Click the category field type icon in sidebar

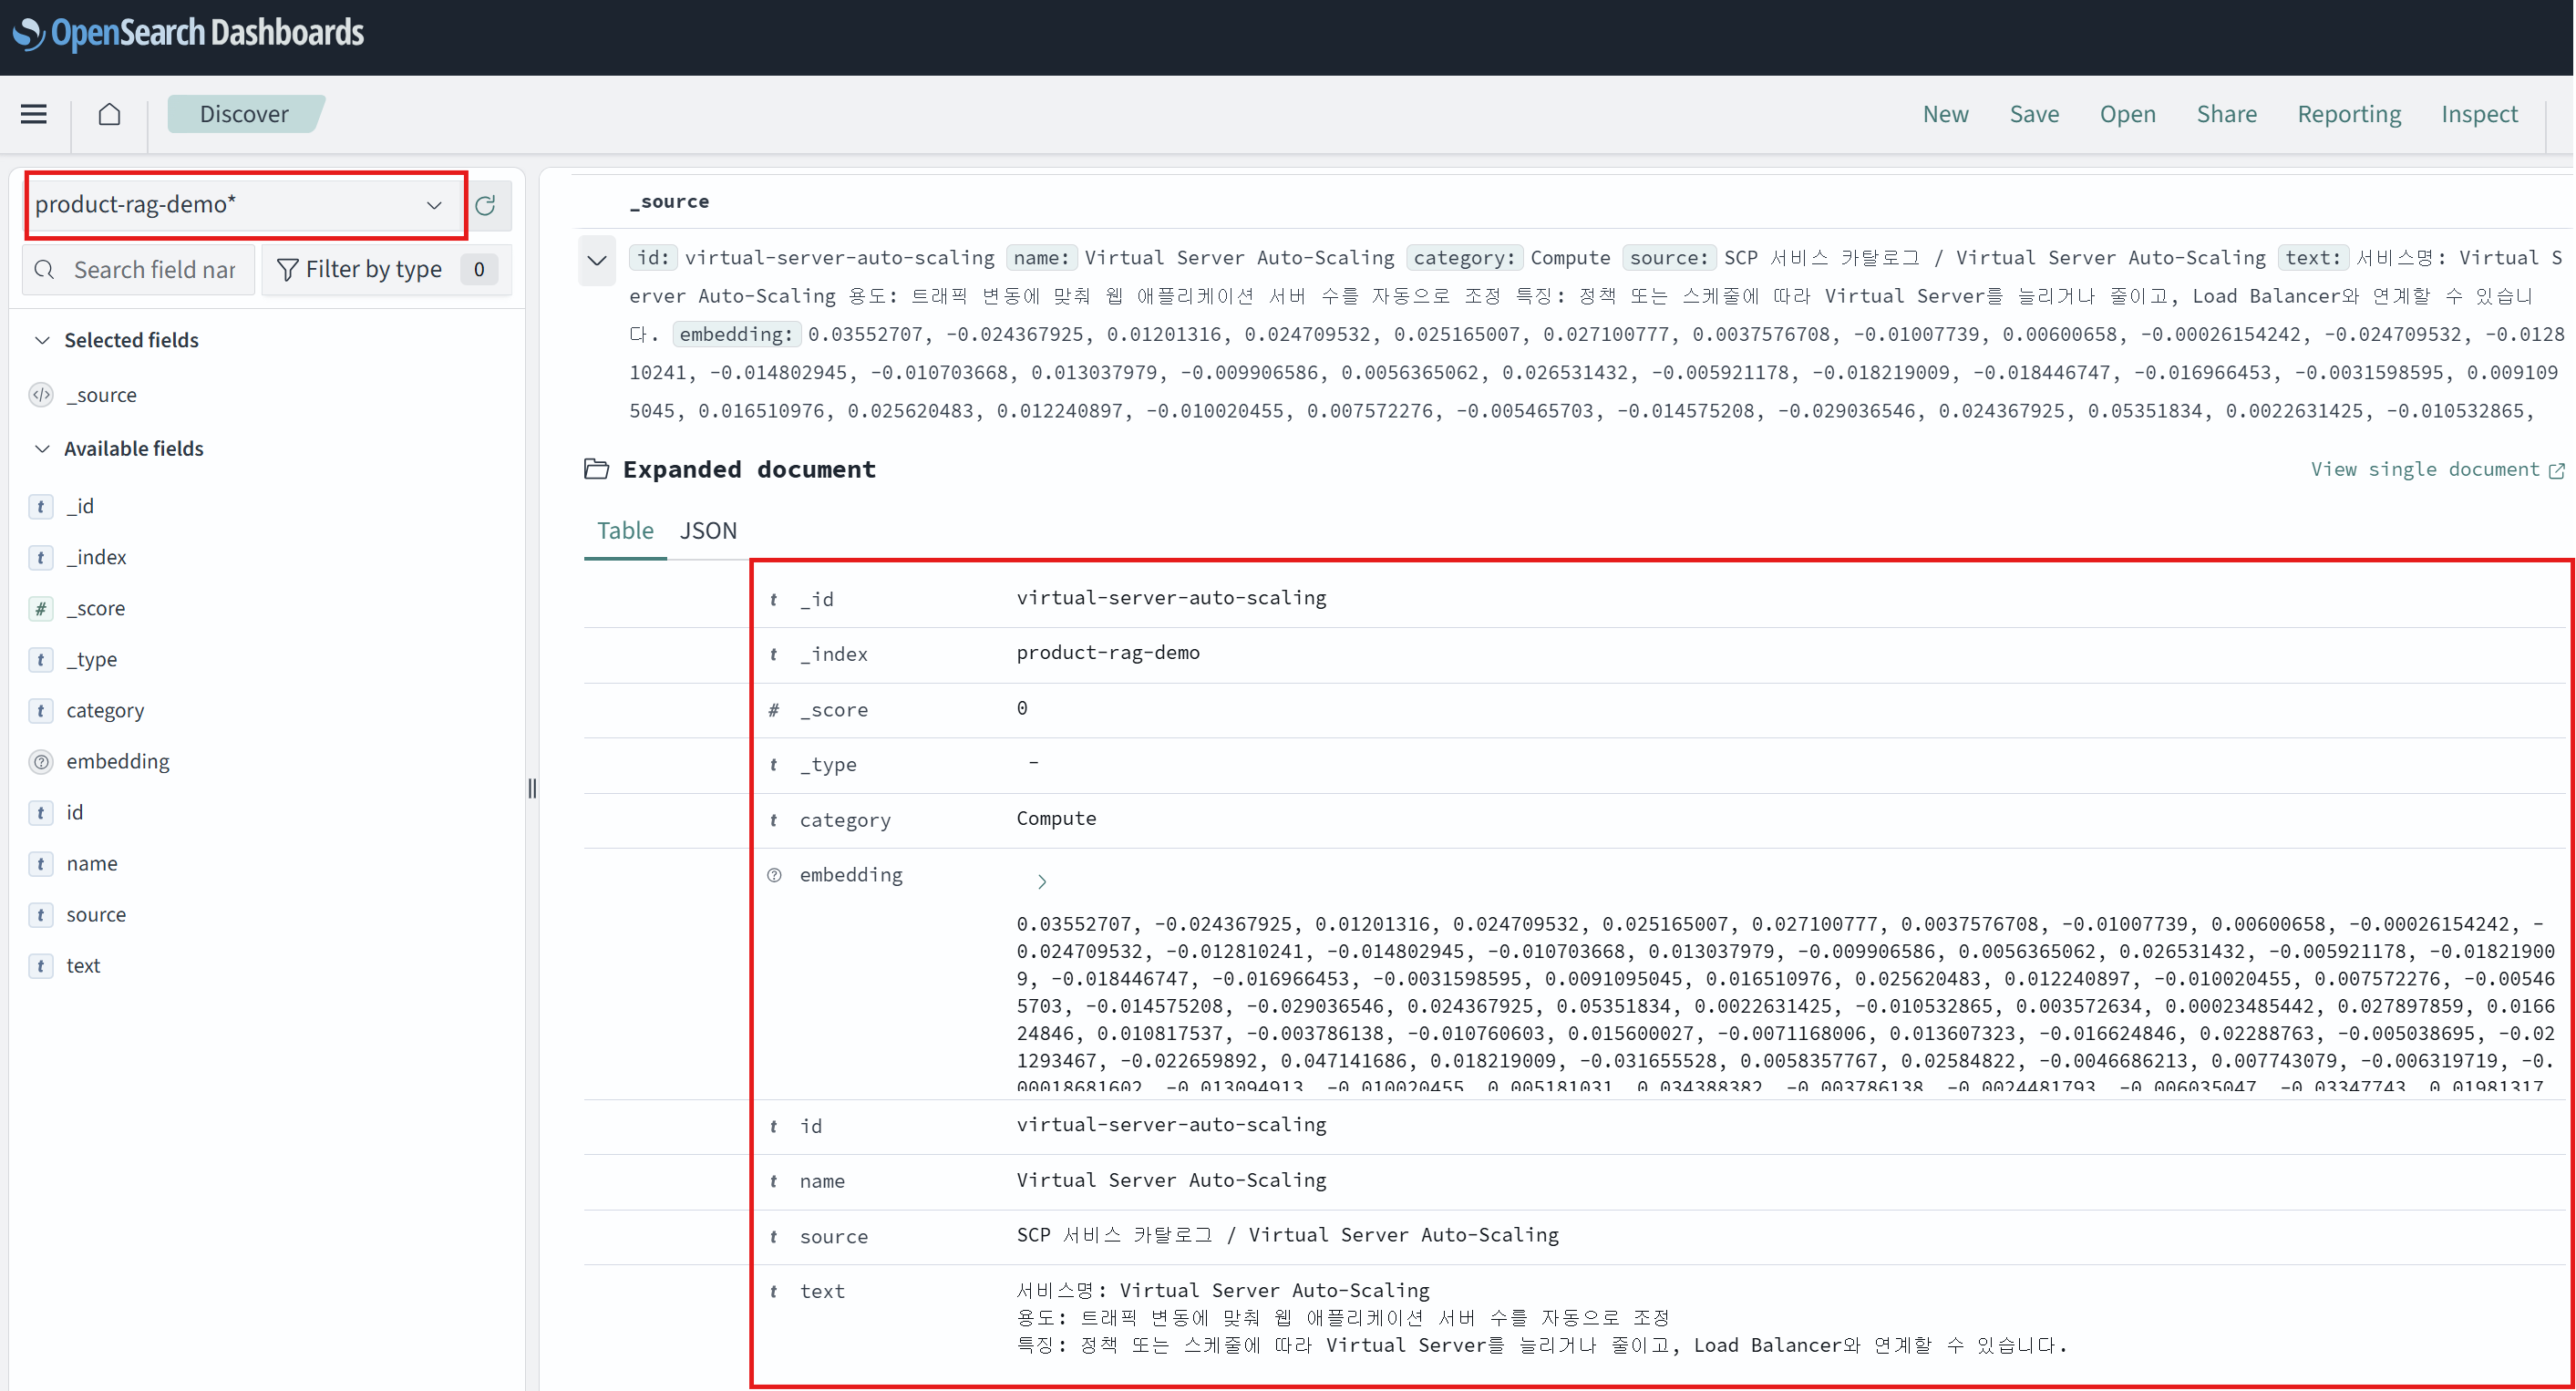(x=41, y=711)
